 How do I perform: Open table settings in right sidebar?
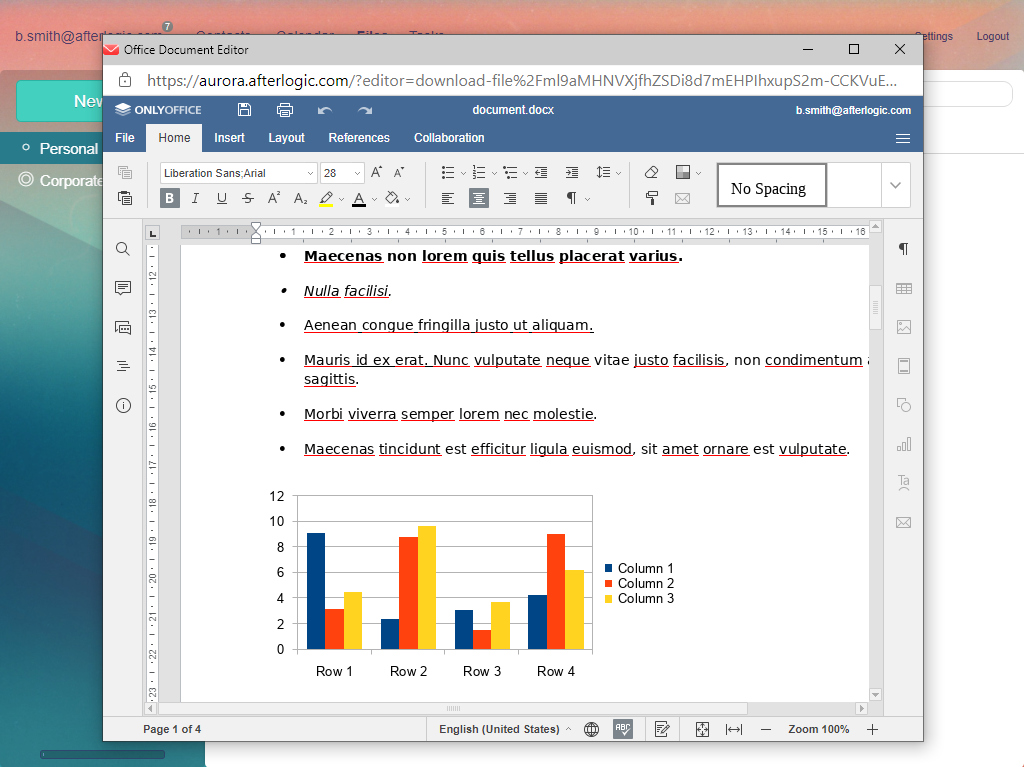tap(904, 288)
